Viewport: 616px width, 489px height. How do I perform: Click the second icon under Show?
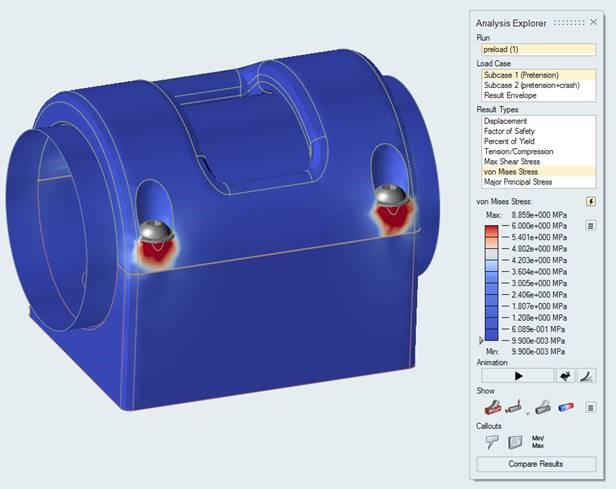[515, 407]
